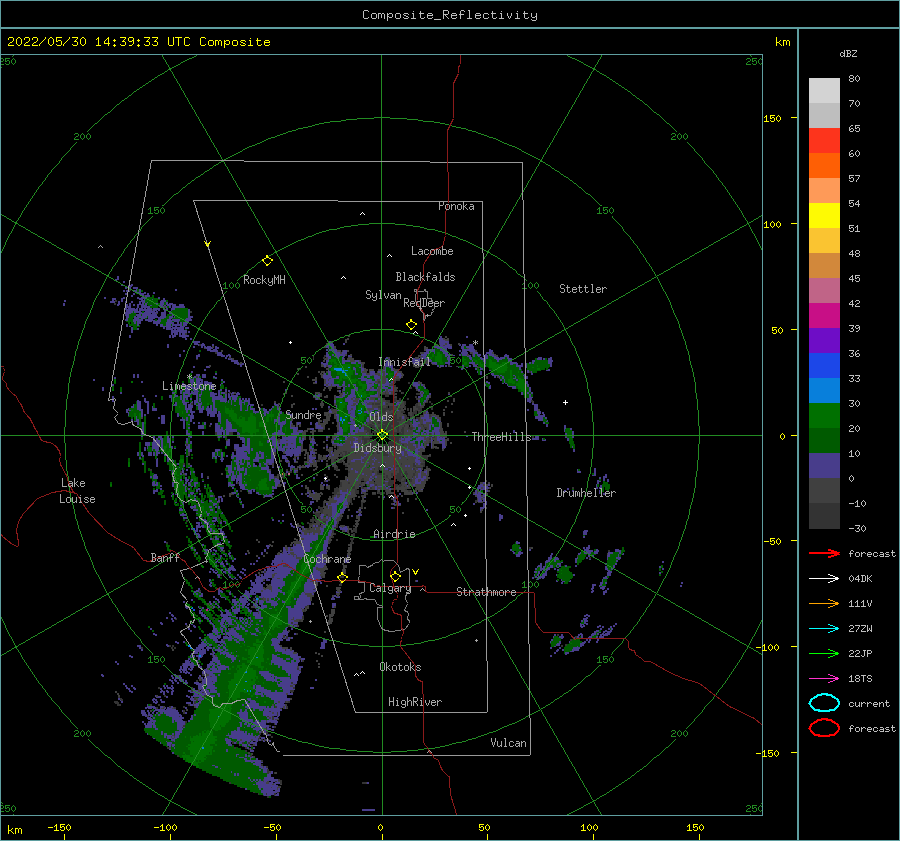Click the blue 33-36 dBZ swatch
Image resolution: width=900 pixels, height=841 pixels.
(x=824, y=366)
